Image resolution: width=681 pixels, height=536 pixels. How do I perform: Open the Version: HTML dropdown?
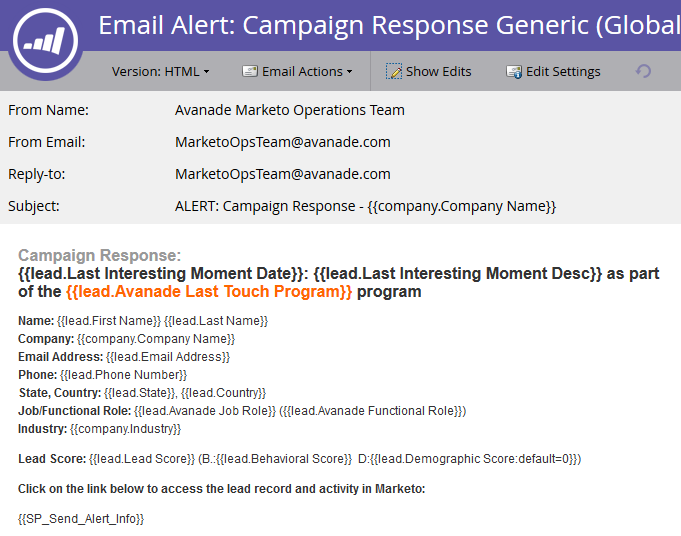point(160,71)
